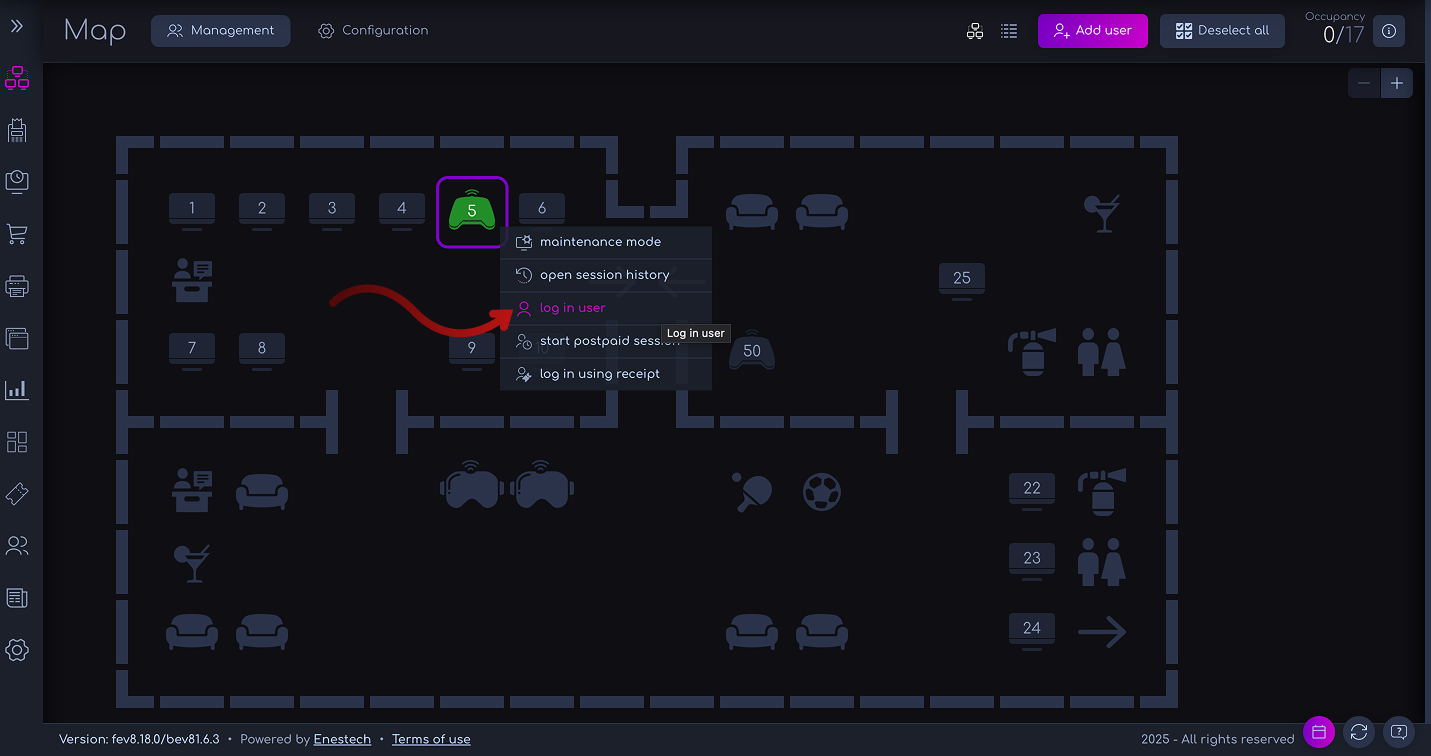The image size is (1431, 756).
Task: Click the refresh icon near bottom right
Action: (x=1358, y=732)
